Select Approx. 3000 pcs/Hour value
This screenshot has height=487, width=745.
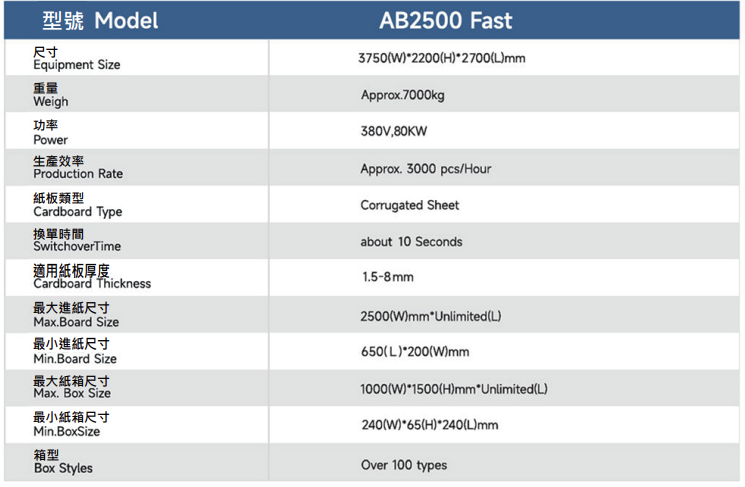point(426,169)
